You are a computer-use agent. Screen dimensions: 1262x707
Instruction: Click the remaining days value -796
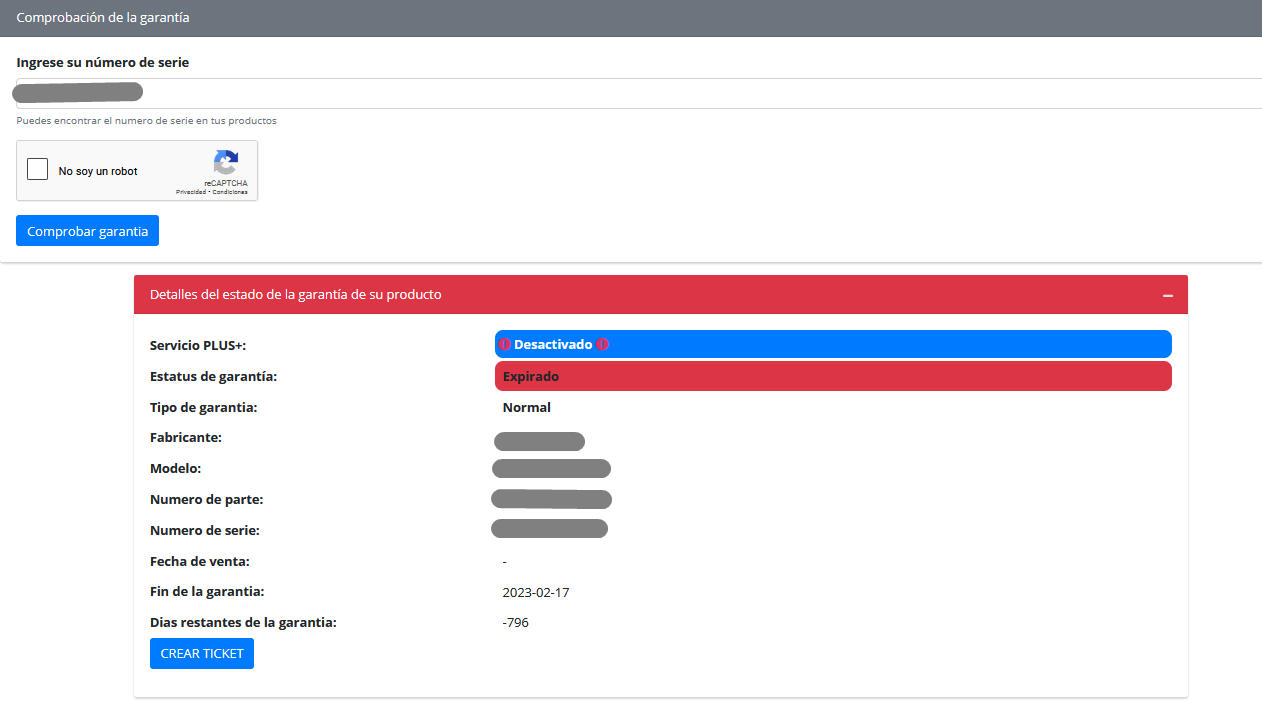tap(516, 623)
